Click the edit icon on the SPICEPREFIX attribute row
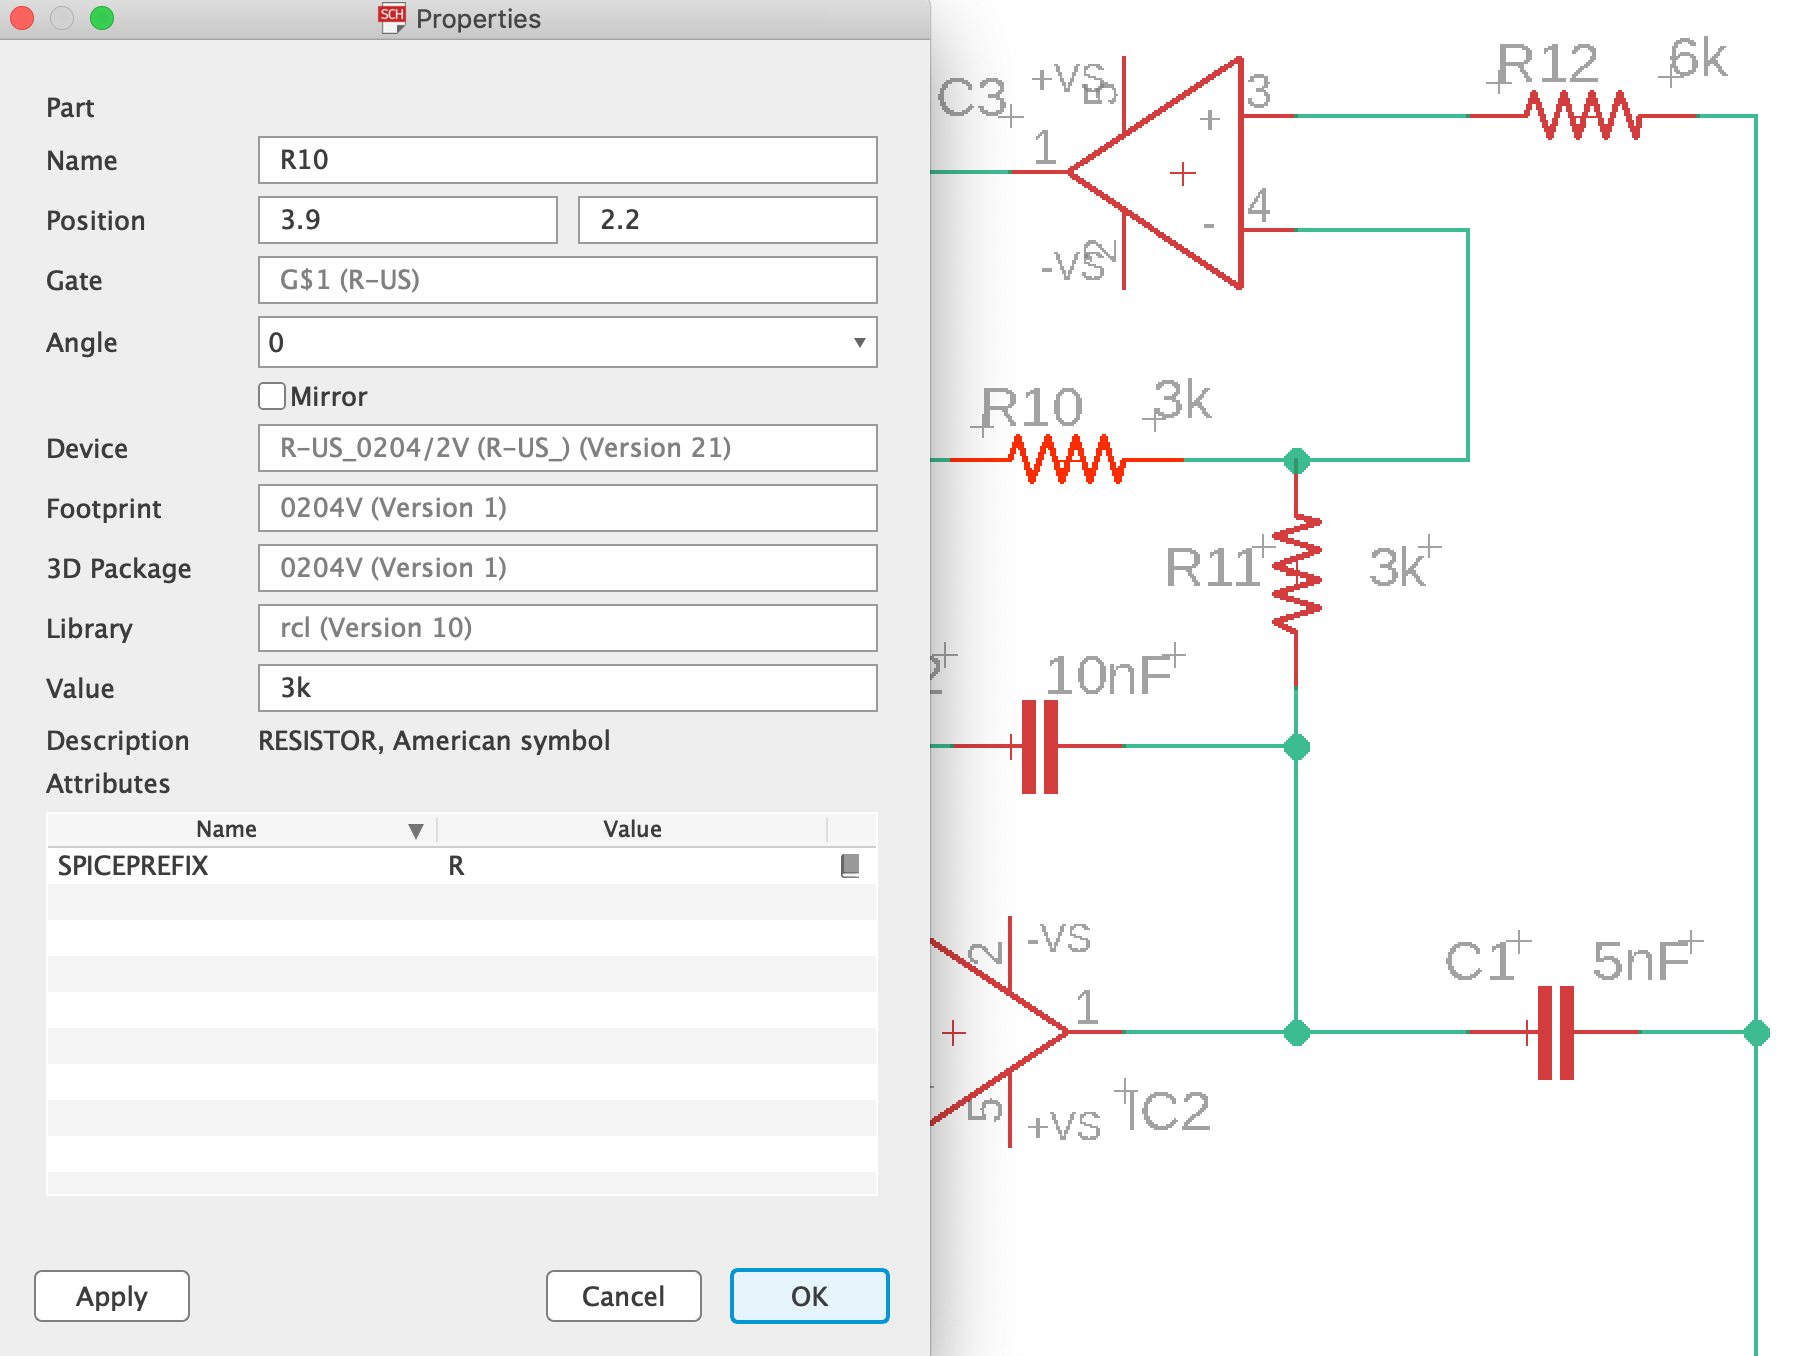Viewport: 1798px width, 1356px height. click(x=849, y=866)
